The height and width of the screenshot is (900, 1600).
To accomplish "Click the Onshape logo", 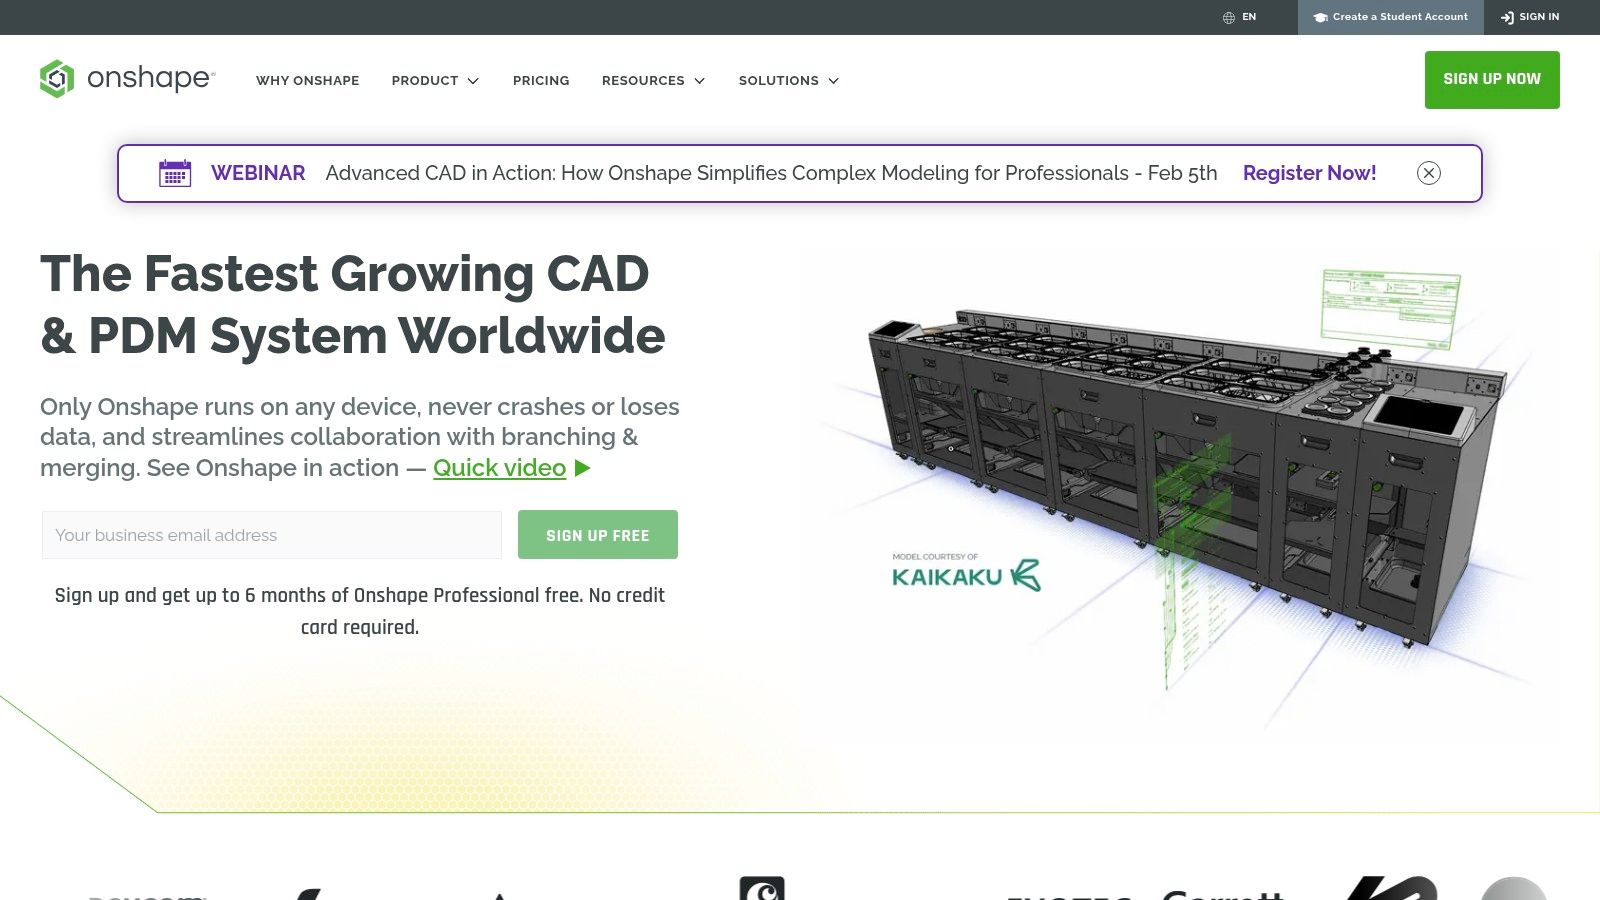I will point(127,79).
